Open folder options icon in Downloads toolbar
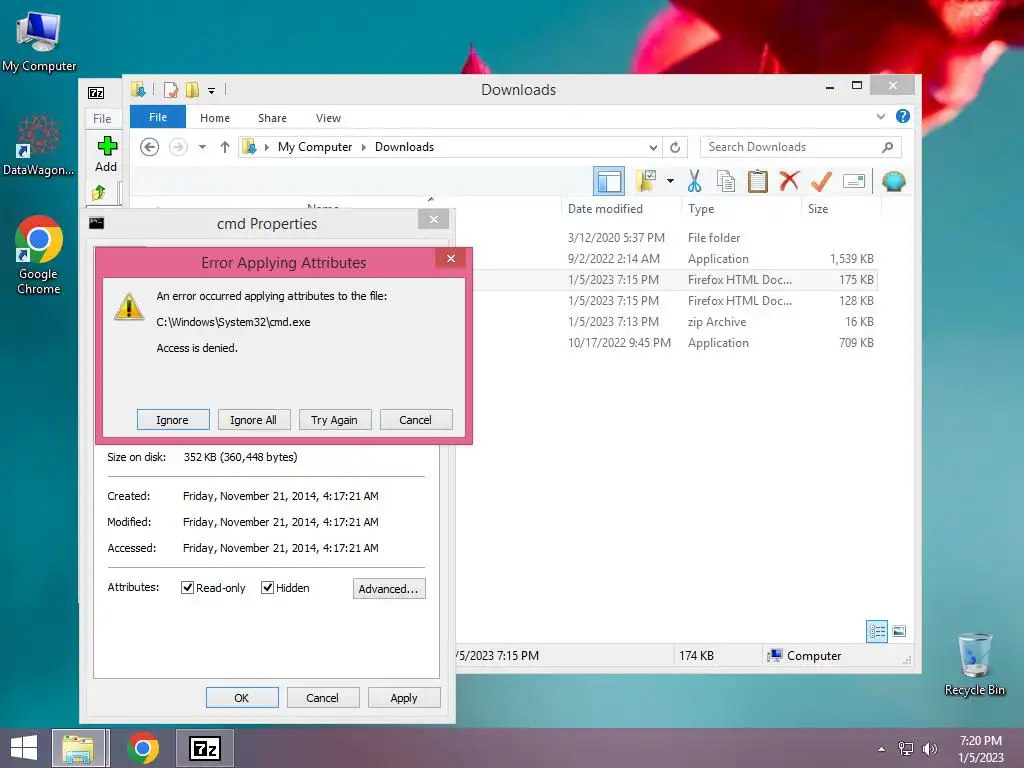This screenshot has height=768, width=1024. 646,181
